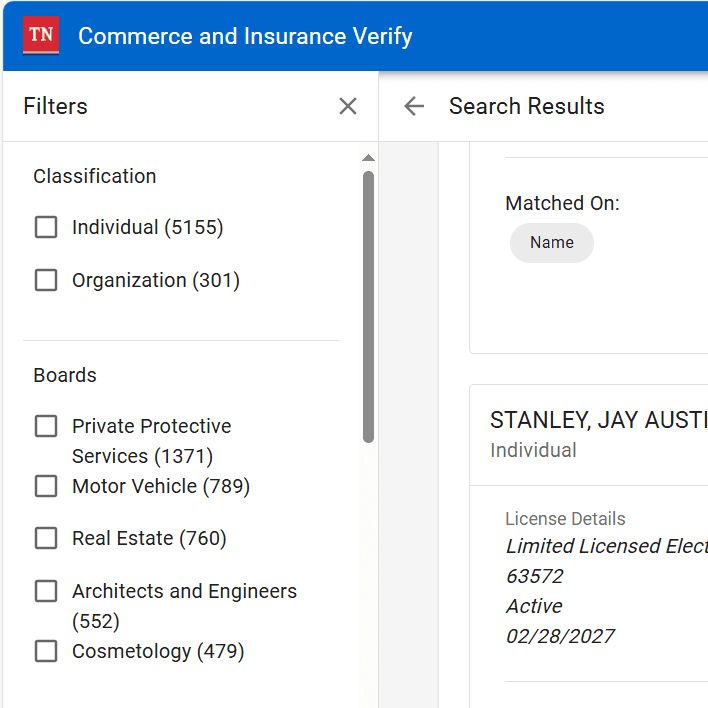This screenshot has height=708, width=708.
Task: Open the STANLEY, JAY AUSTIN result
Action: [x=599, y=420]
